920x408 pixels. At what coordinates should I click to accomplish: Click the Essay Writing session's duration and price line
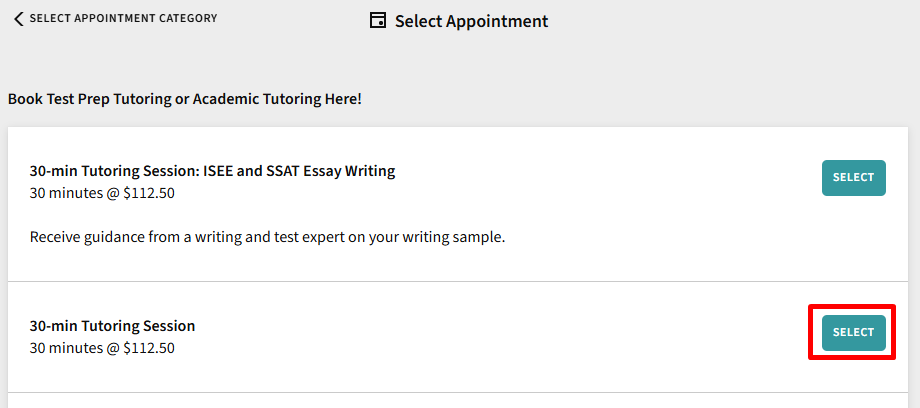(102, 193)
